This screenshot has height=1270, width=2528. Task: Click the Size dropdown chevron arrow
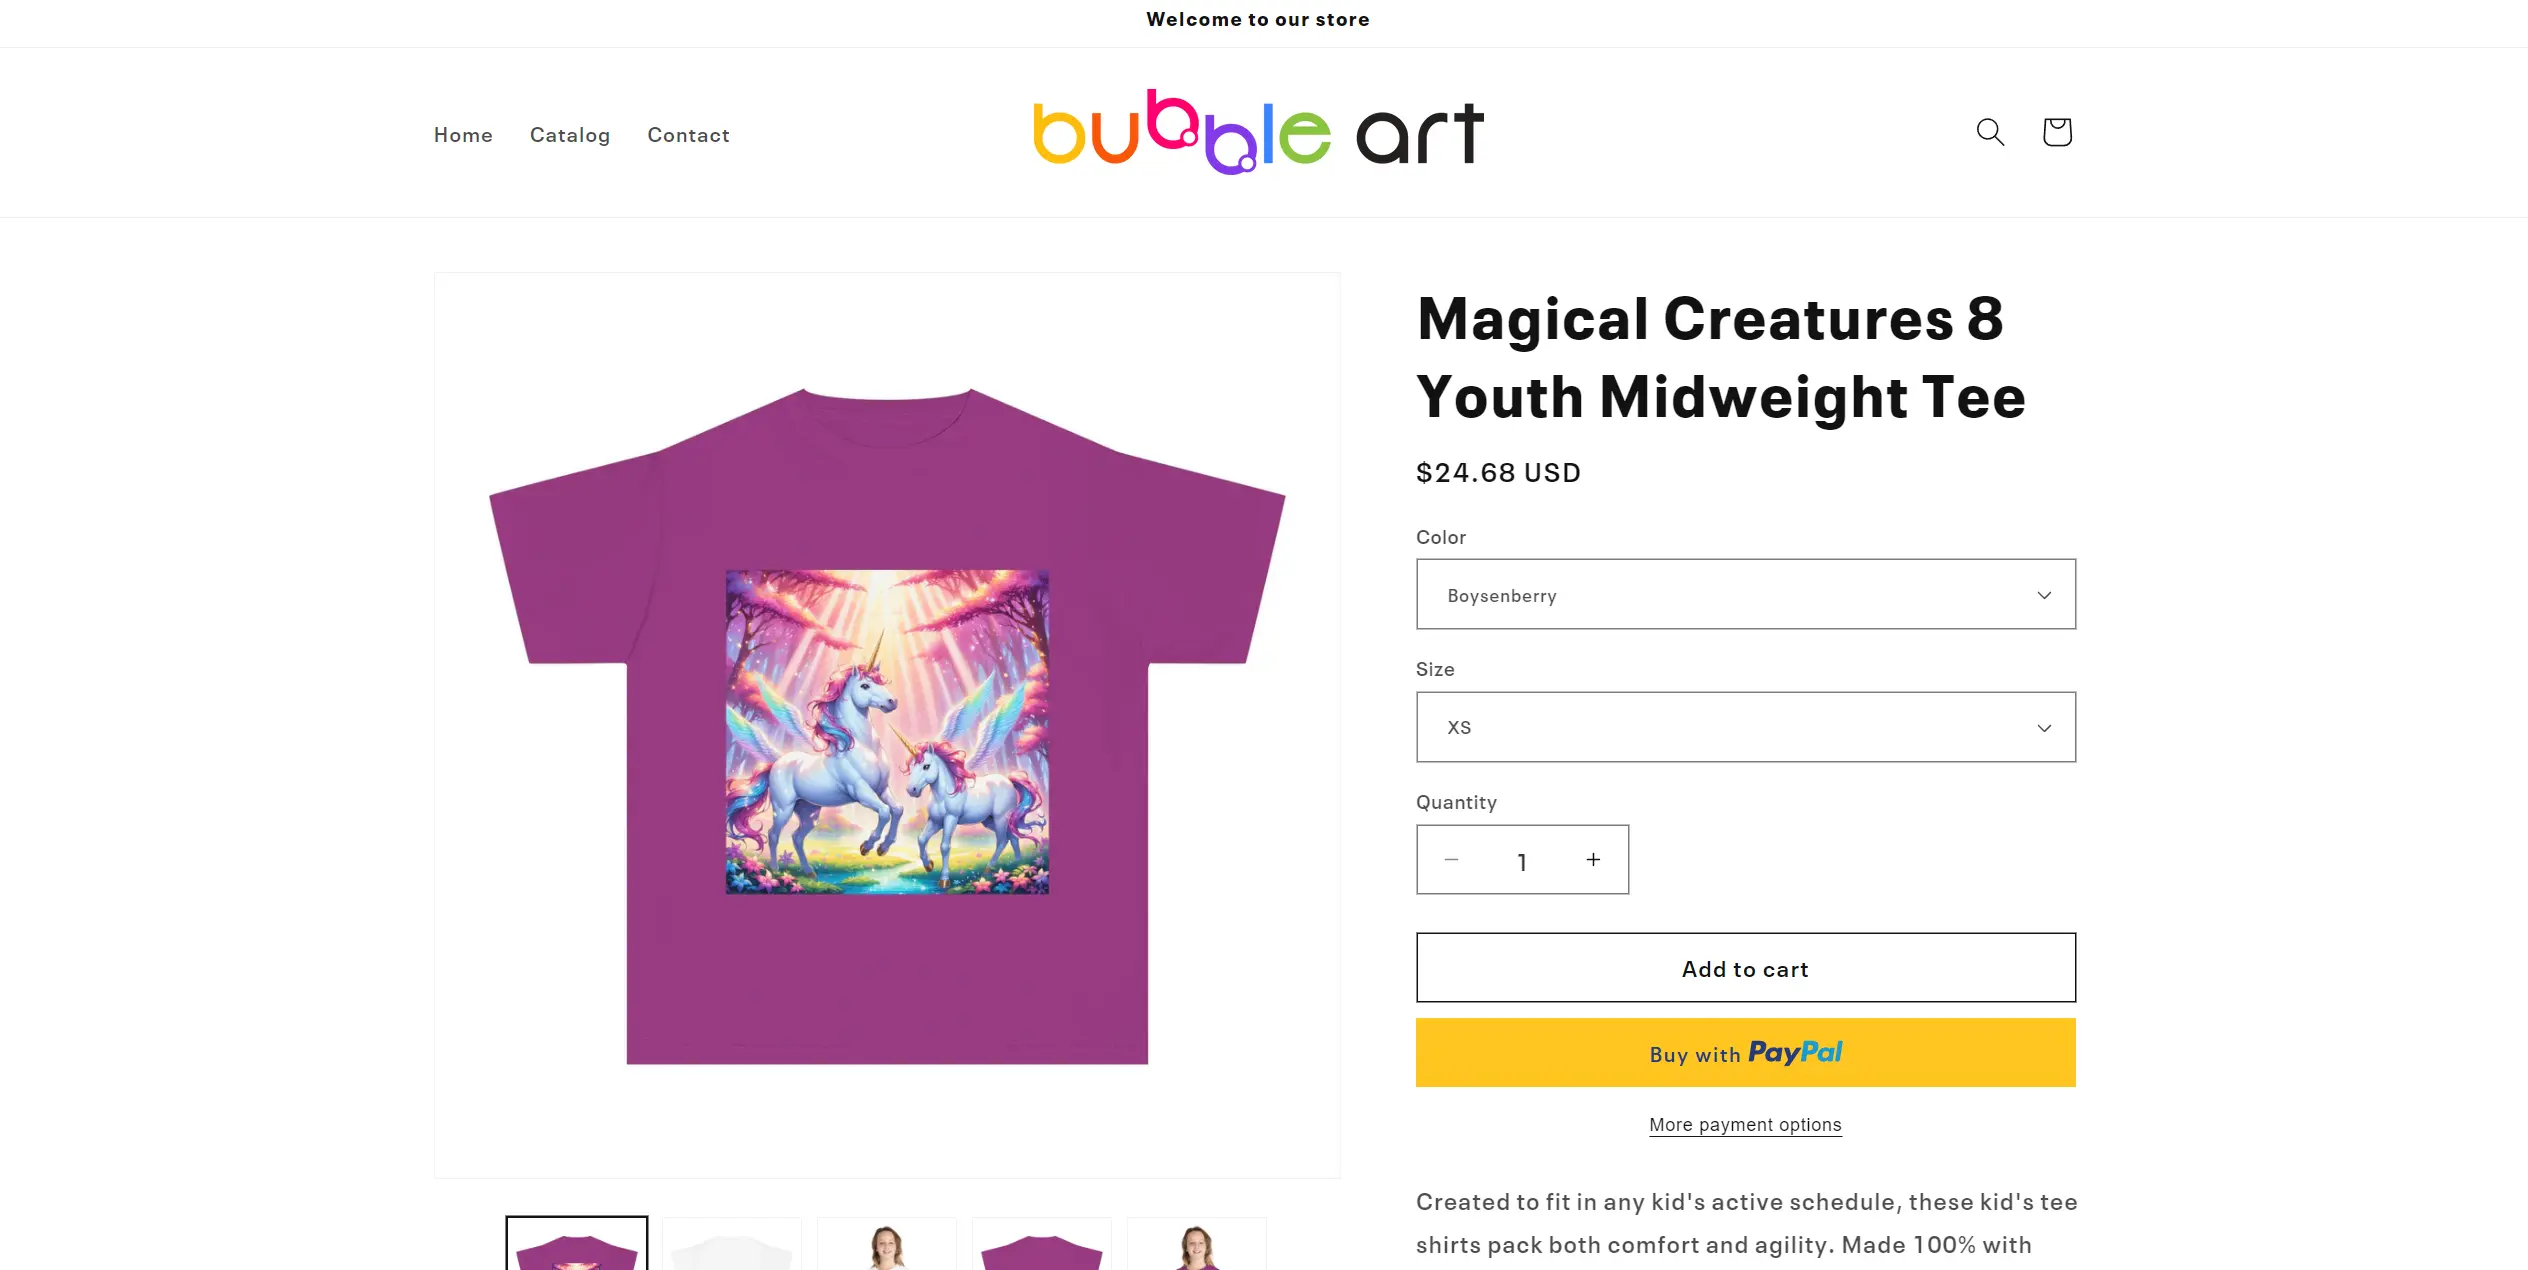tap(2044, 728)
